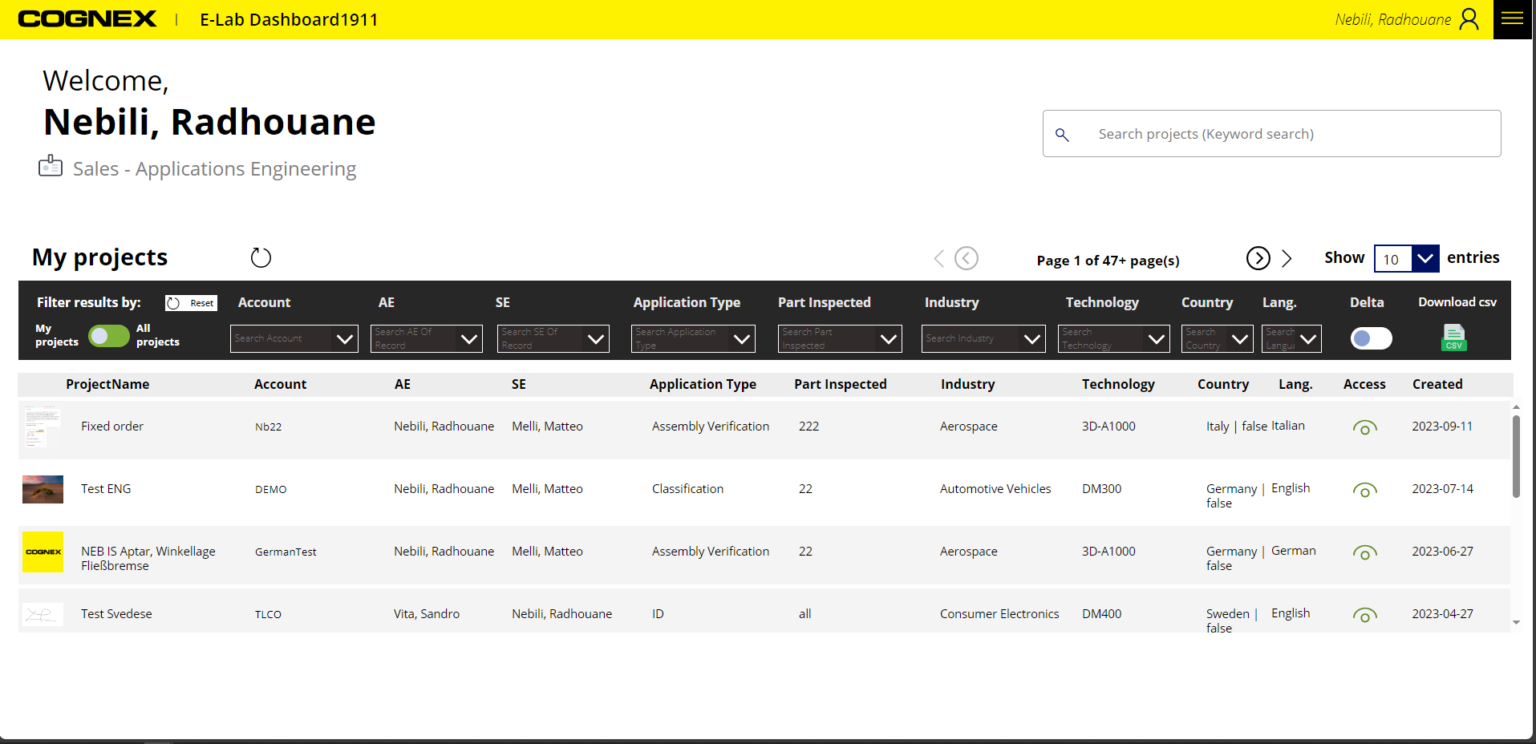Image resolution: width=1536 pixels, height=744 pixels.
Task: Click the table's vertical scrollbar handle
Action: [1516, 456]
